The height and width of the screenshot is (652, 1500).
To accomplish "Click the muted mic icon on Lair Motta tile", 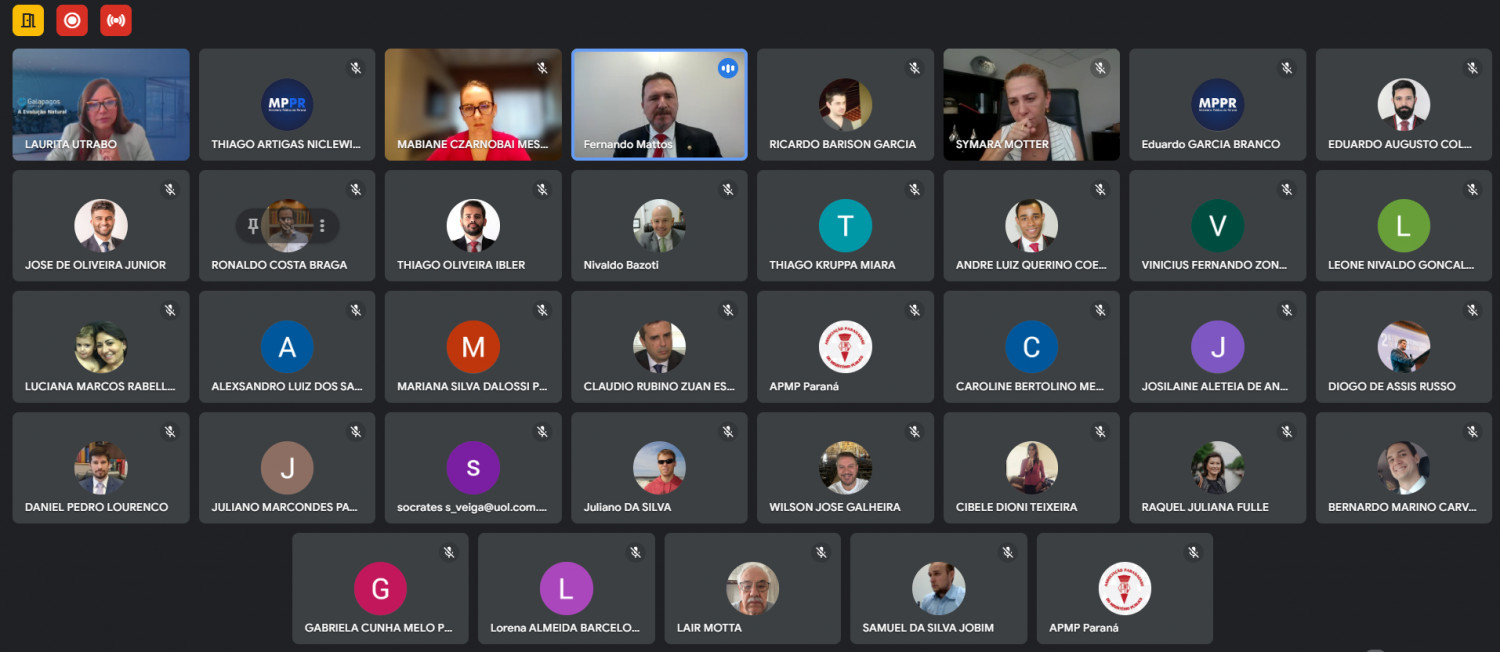I will pos(821,552).
